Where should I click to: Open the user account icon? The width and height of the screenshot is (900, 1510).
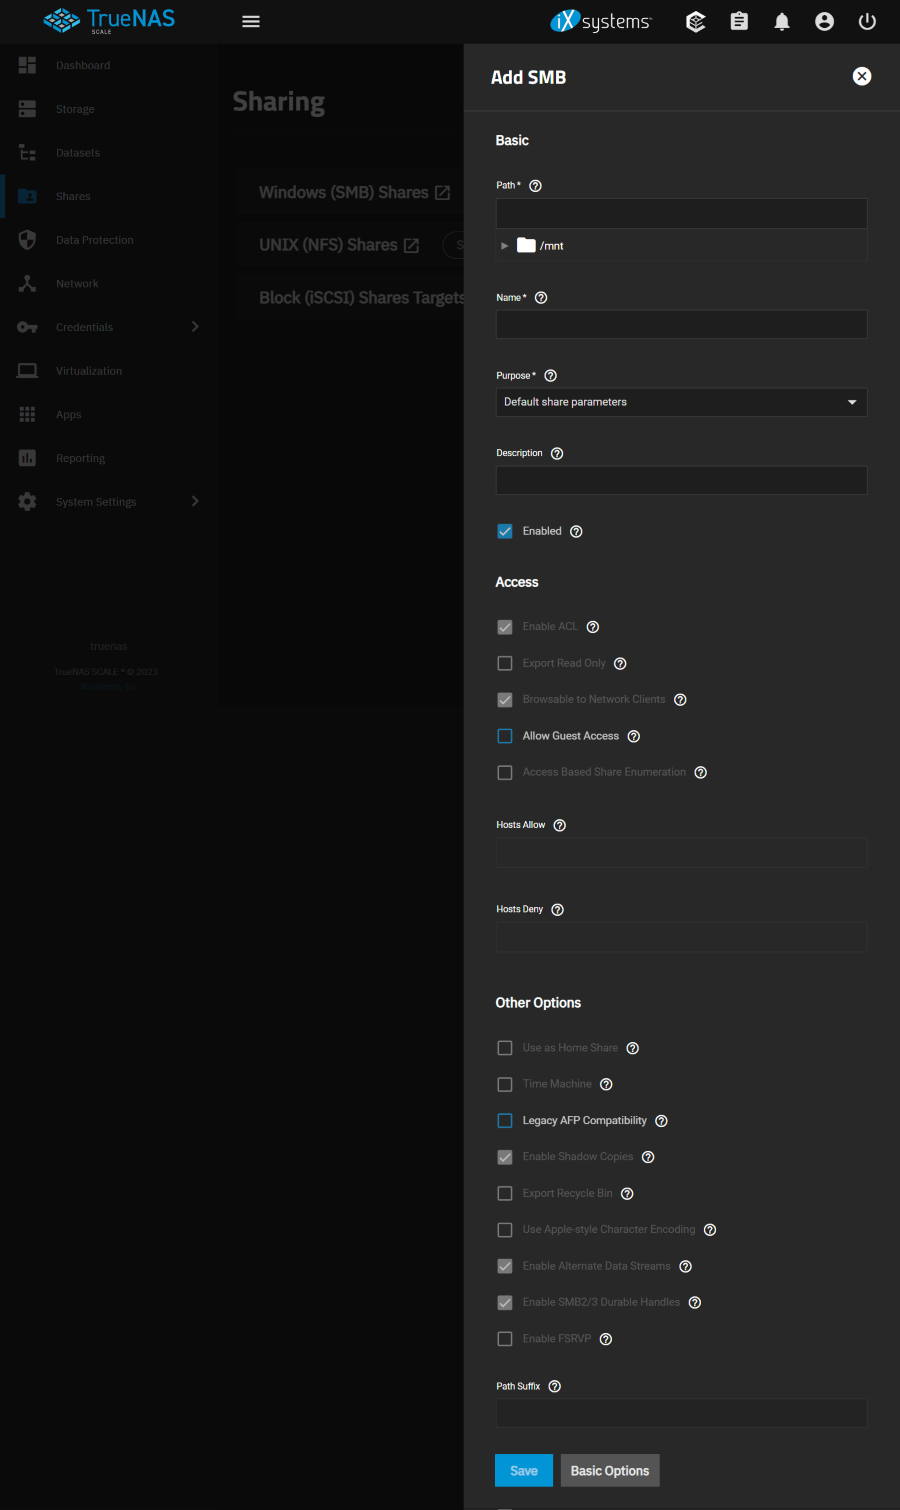pos(824,22)
